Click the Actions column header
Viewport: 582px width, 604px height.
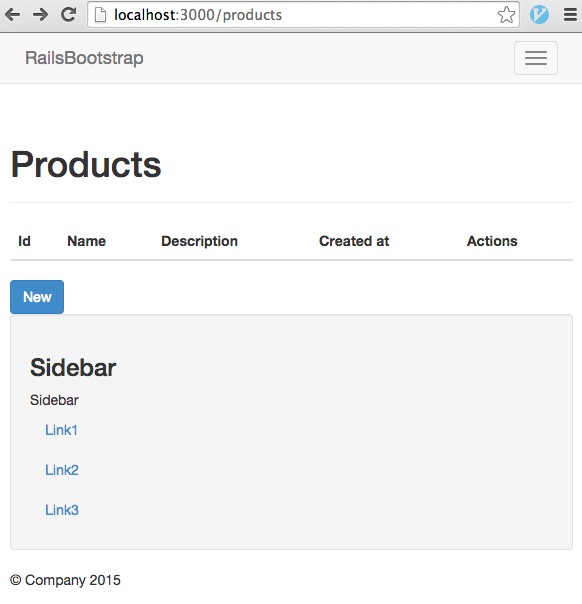pos(492,241)
